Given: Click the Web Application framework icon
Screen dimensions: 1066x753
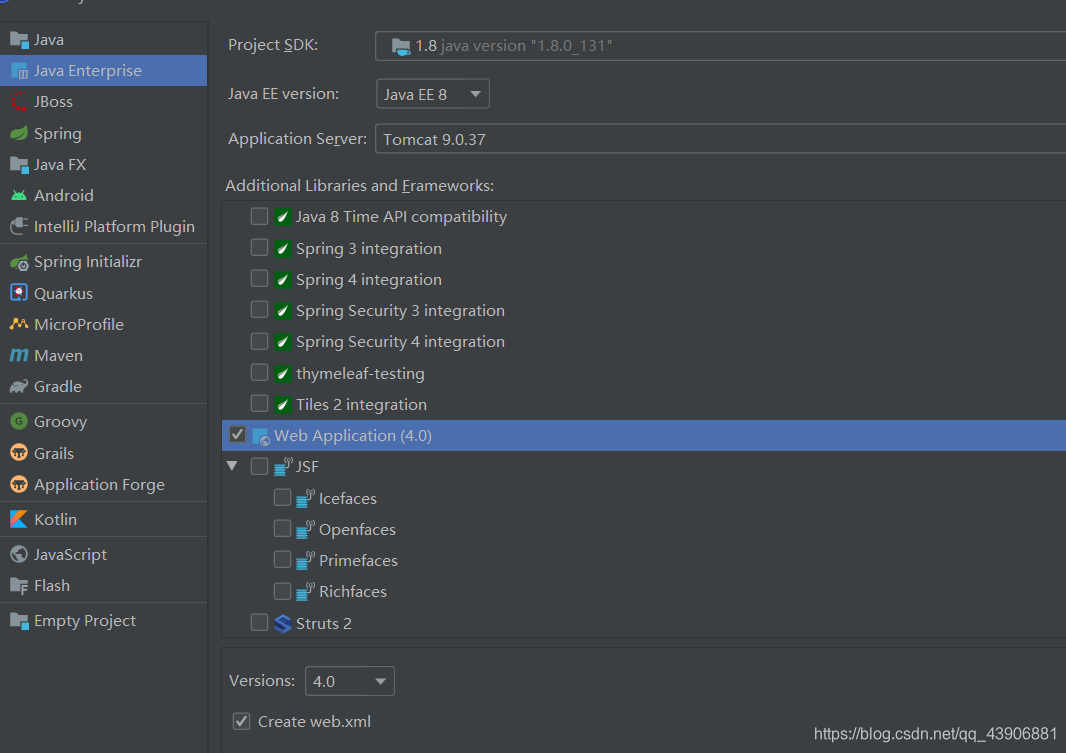Looking at the screenshot, I should tap(261, 436).
